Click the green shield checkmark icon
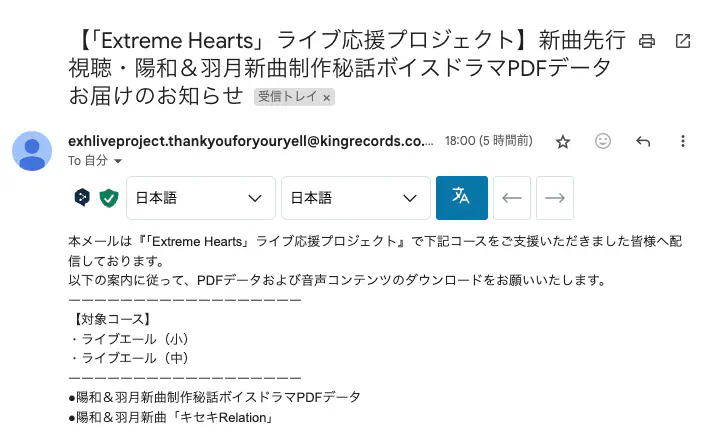This screenshot has height=442, width=710. coord(109,198)
